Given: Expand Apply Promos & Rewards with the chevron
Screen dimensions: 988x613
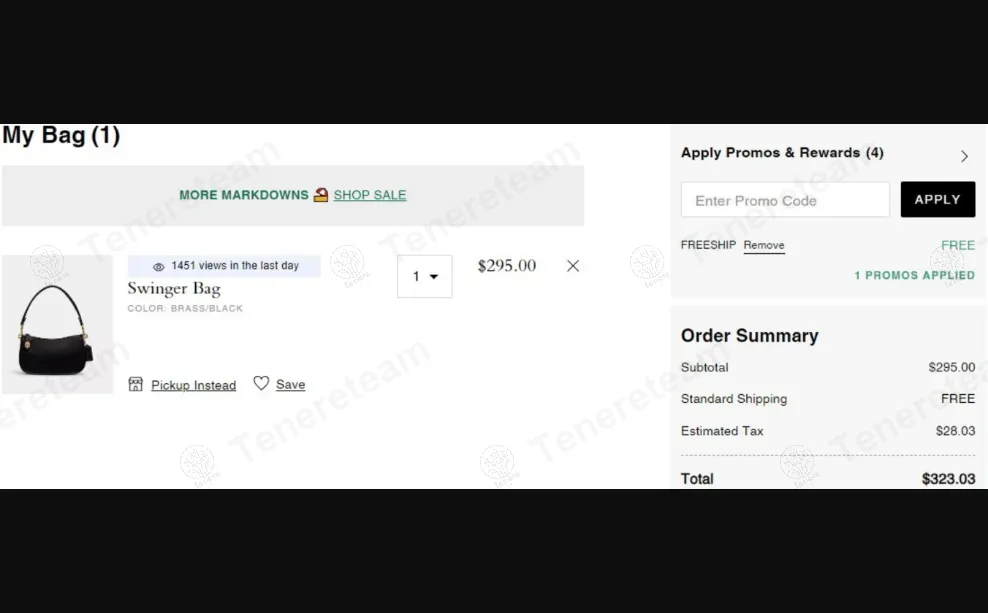Looking at the screenshot, I should [964, 156].
